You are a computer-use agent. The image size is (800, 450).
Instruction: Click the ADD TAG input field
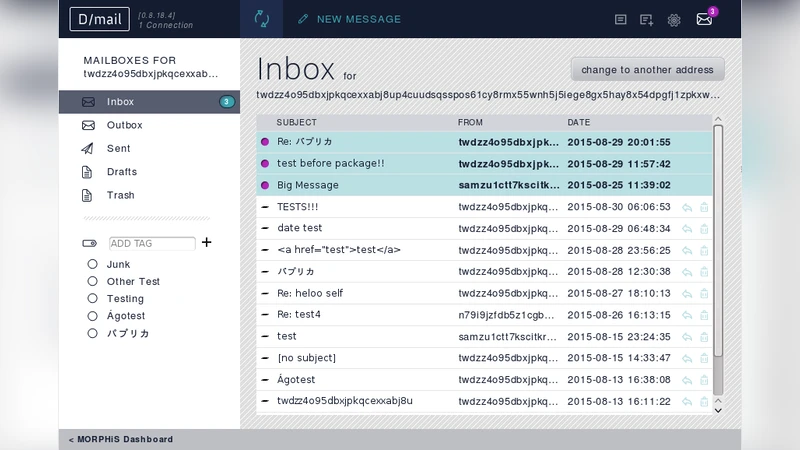151,243
